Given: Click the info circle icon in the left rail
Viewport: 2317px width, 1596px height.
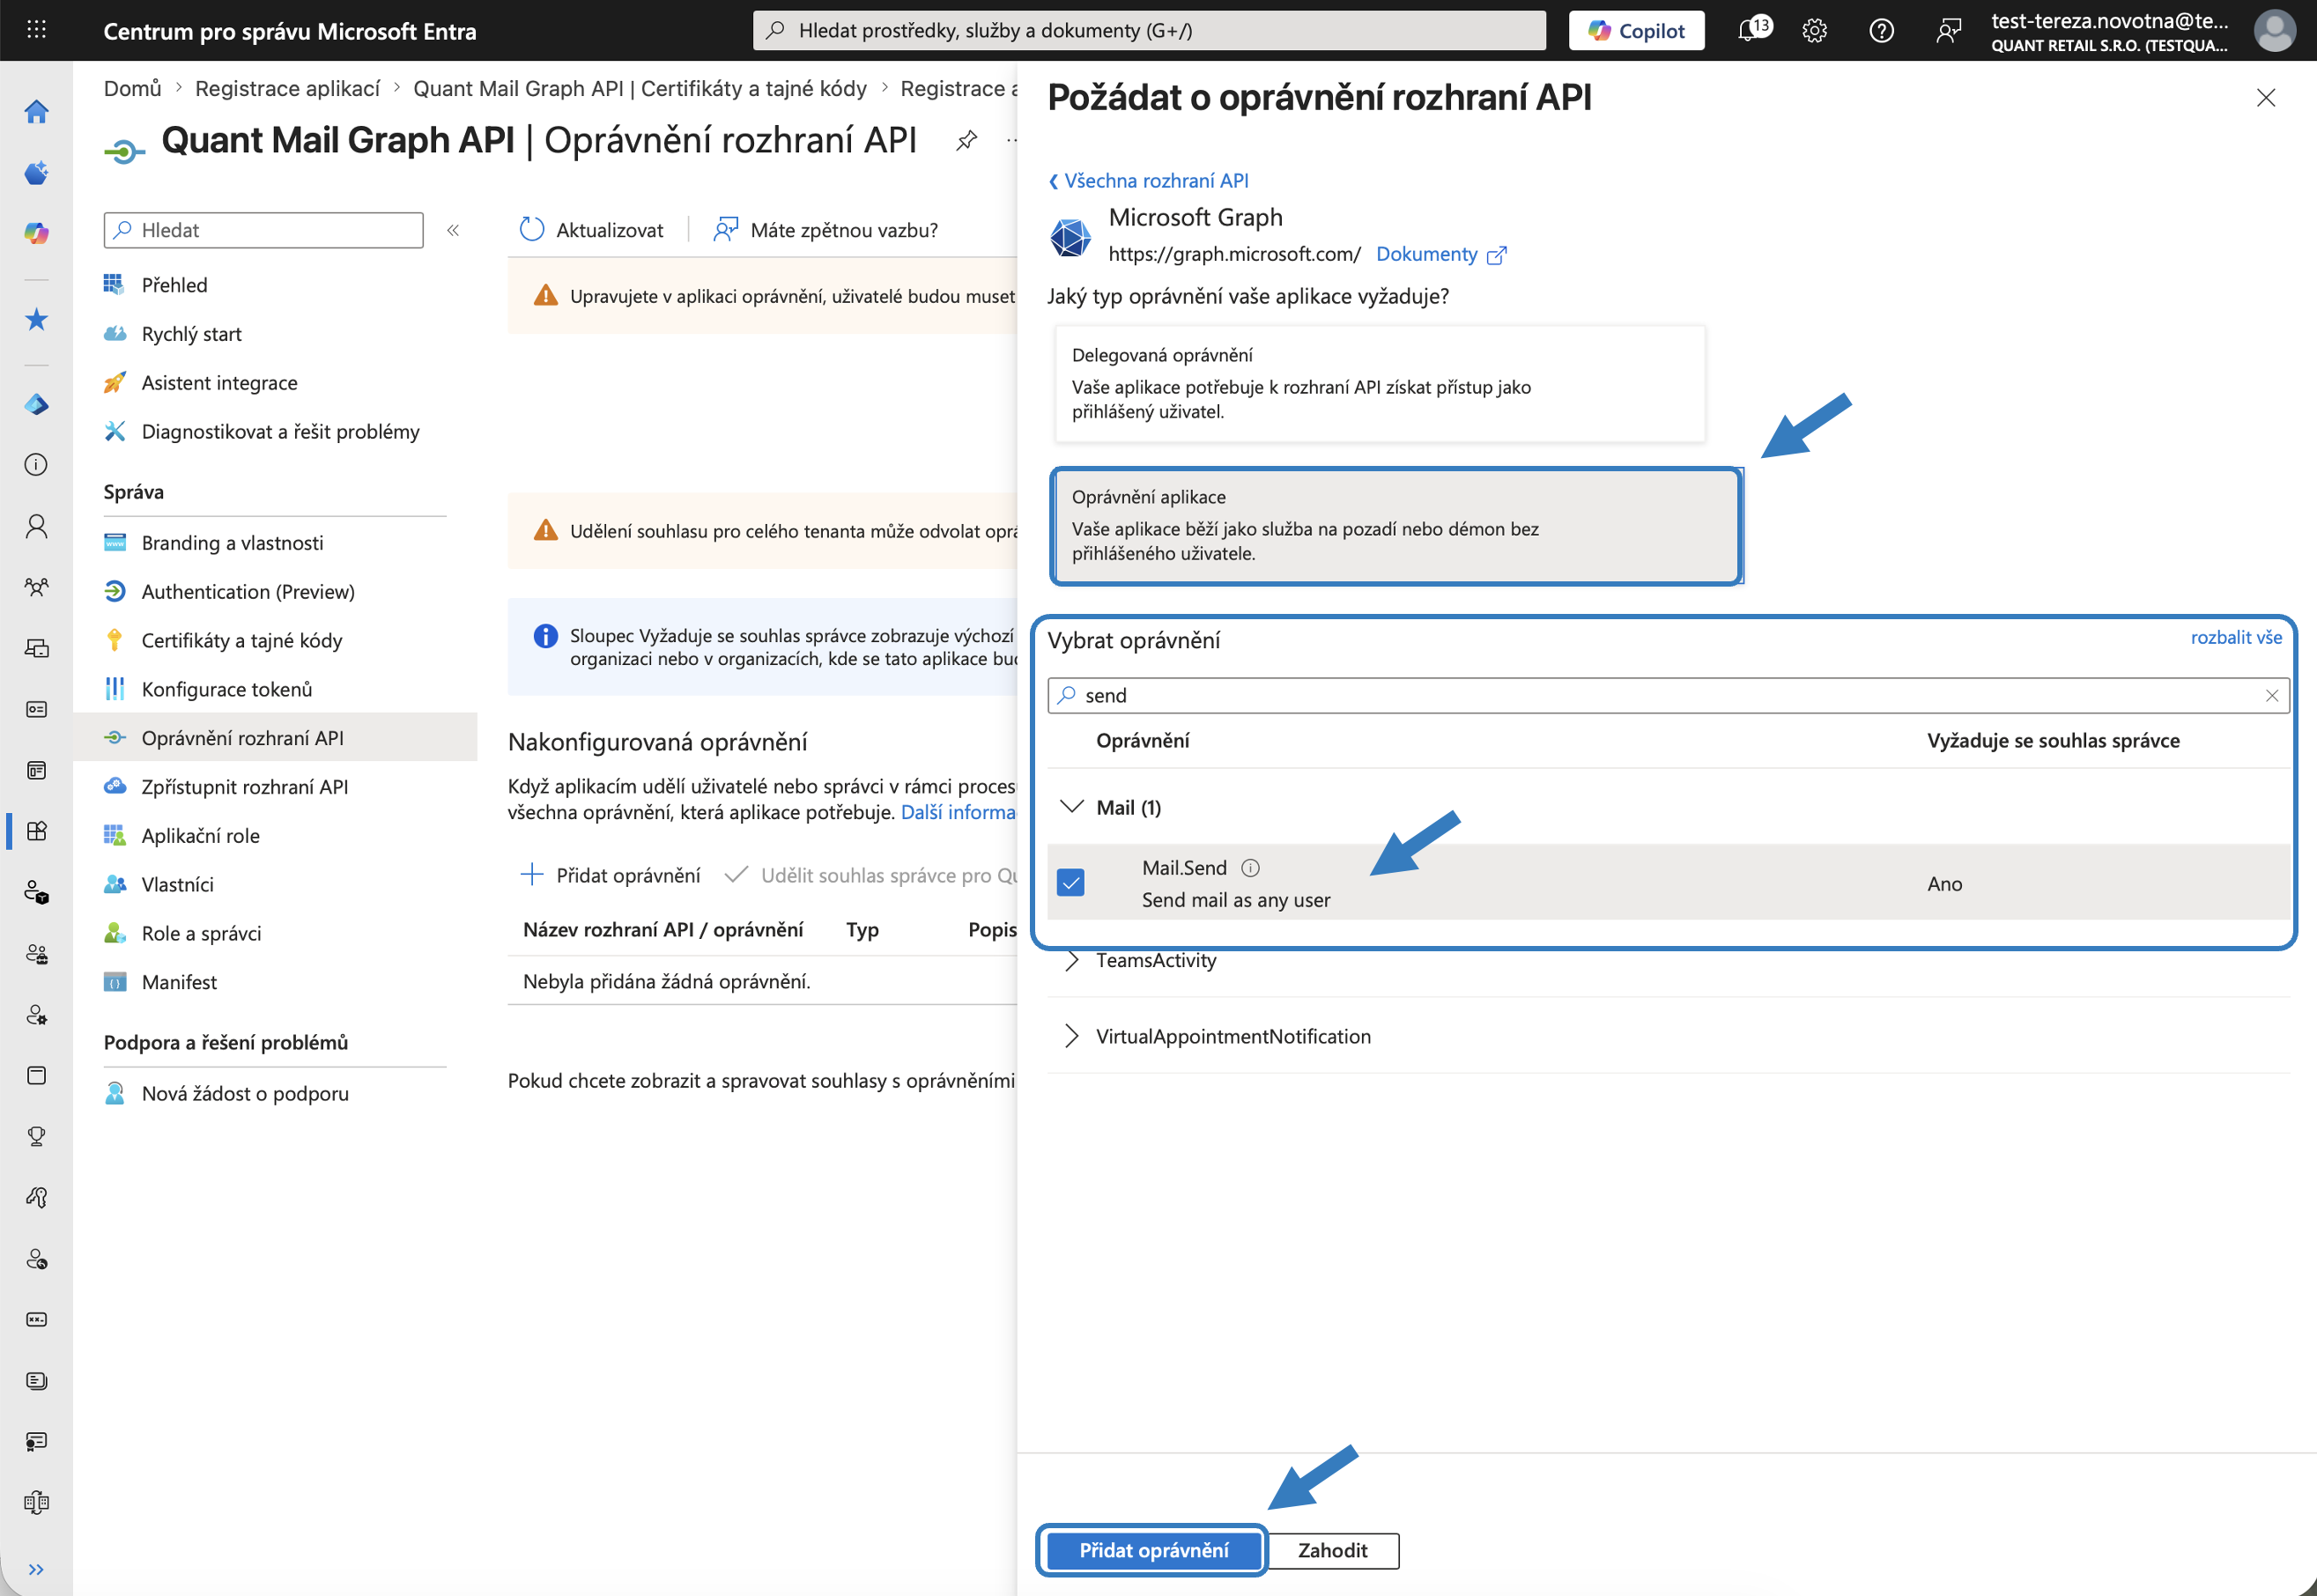Looking at the screenshot, I should 37,465.
